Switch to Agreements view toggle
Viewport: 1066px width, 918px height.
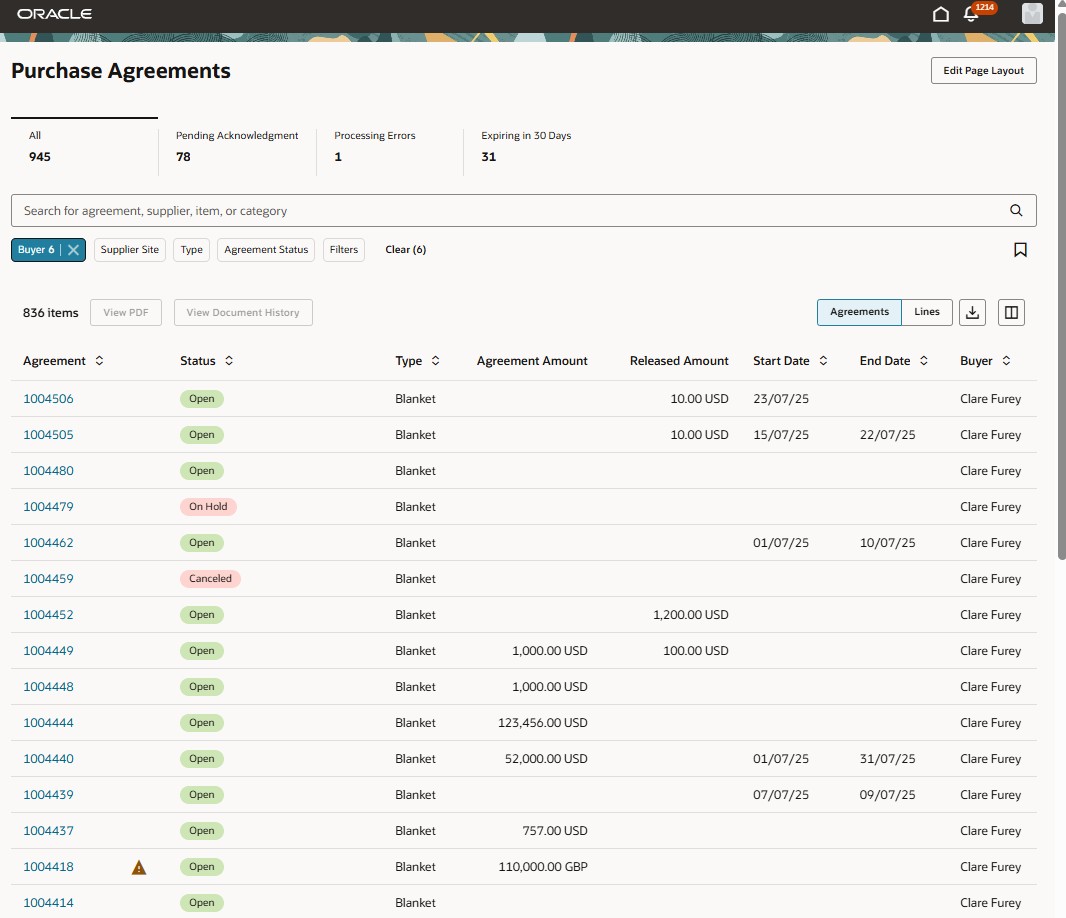click(859, 312)
